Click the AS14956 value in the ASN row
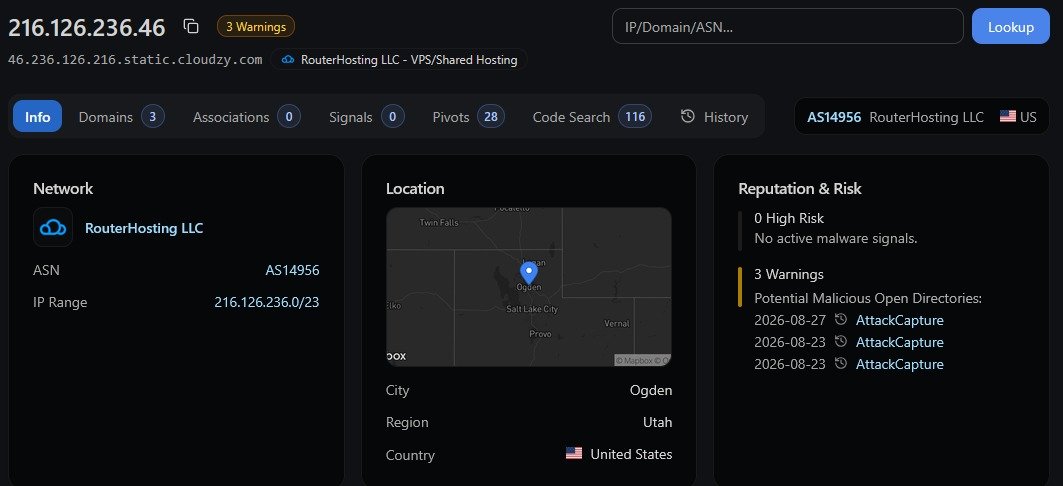The height and width of the screenshot is (486, 1063). [x=292, y=270]
